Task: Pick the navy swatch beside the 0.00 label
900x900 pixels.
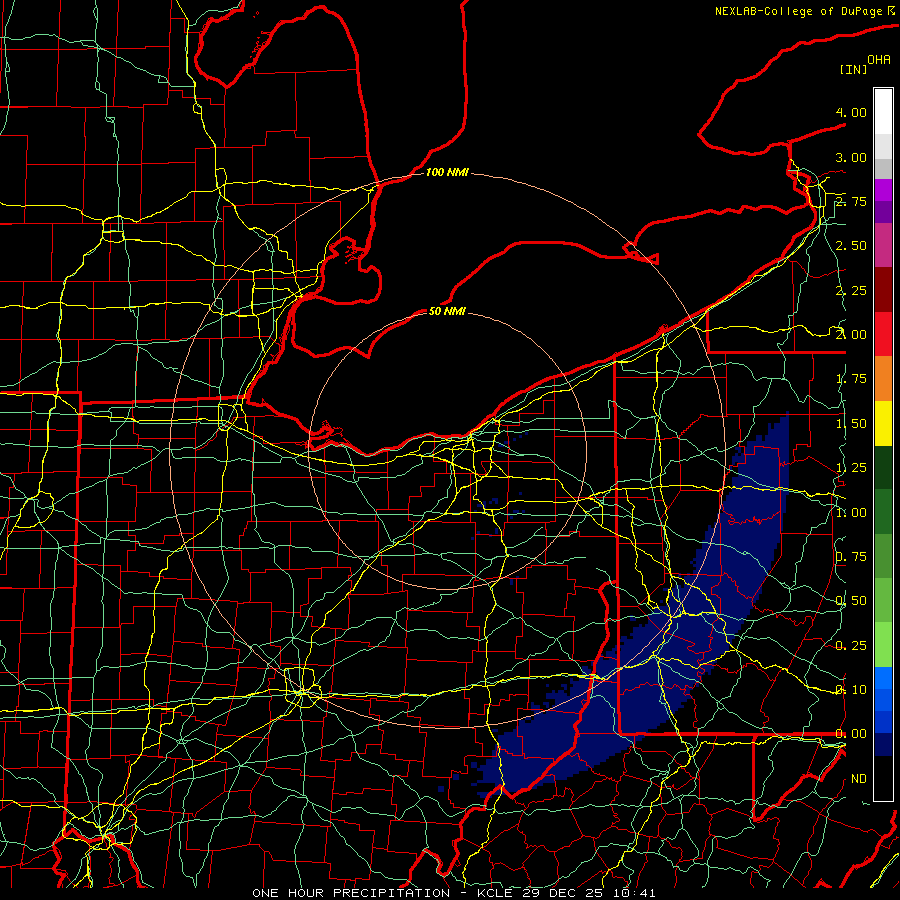Action: [883, 745]
